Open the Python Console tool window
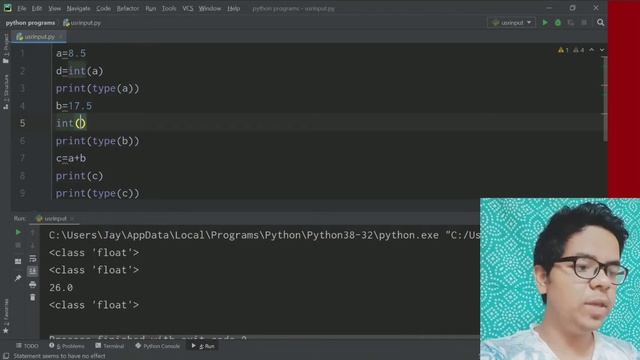640x360 pixels. pyautogui.click(x=158, y=346)
